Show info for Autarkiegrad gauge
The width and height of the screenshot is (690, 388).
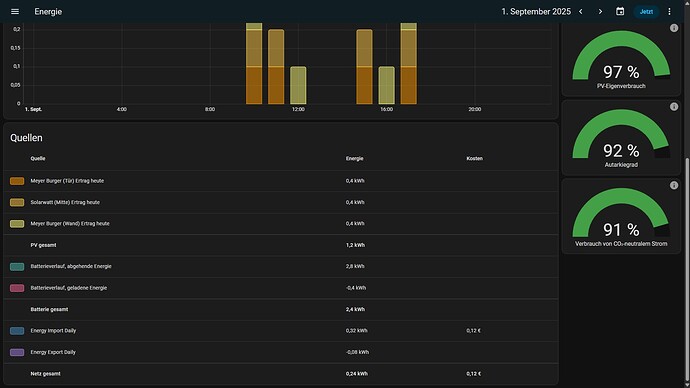click(x=674, y=107)
